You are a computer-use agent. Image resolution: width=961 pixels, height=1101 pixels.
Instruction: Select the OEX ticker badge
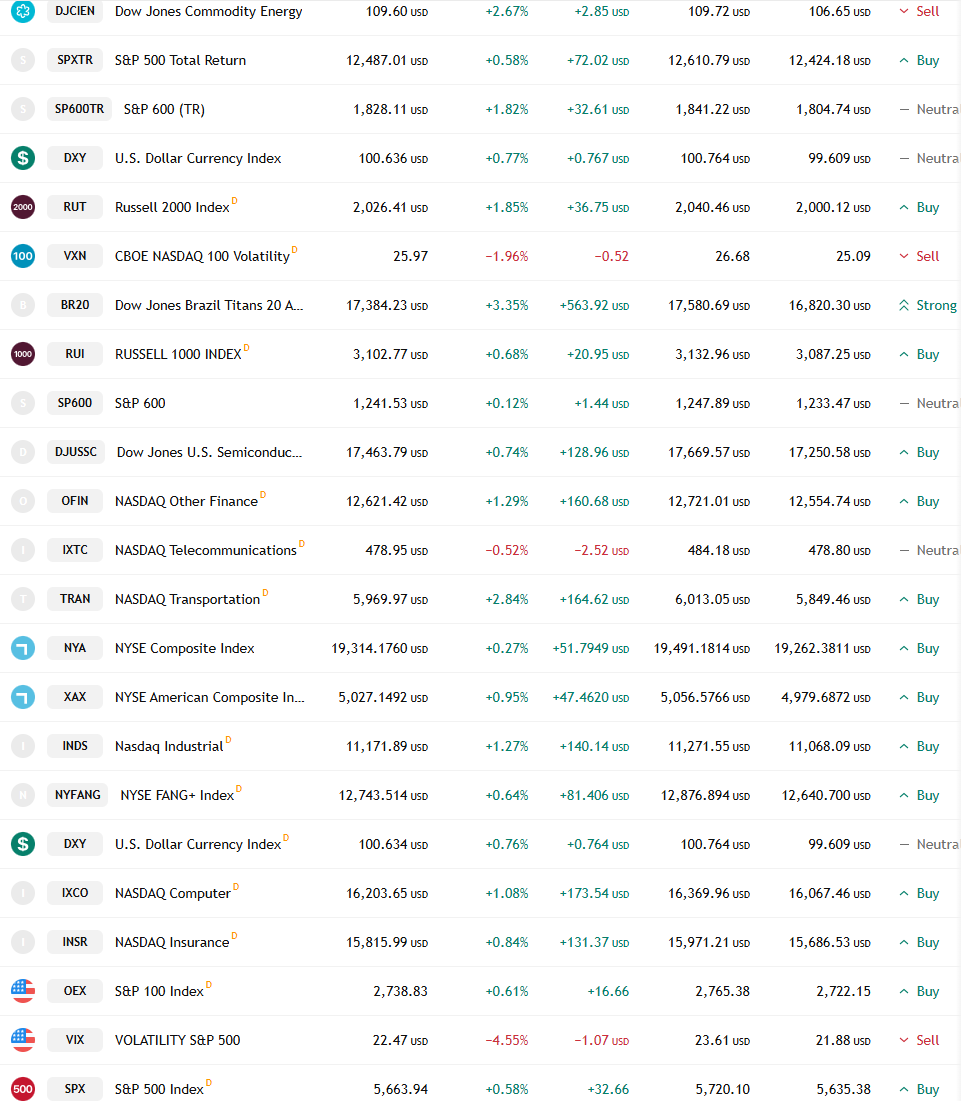75,991
